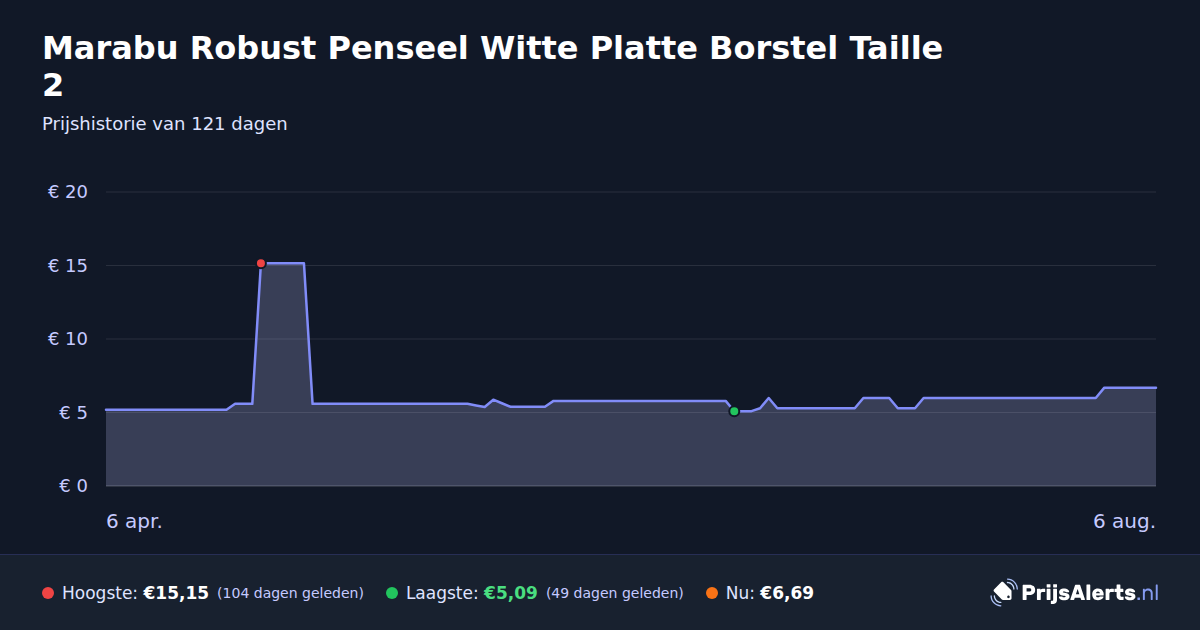Viewport: 1200px width, 630px height.
Task: Click the € 10 axis label
Action: pyautogui.click(x=68, y=339)
